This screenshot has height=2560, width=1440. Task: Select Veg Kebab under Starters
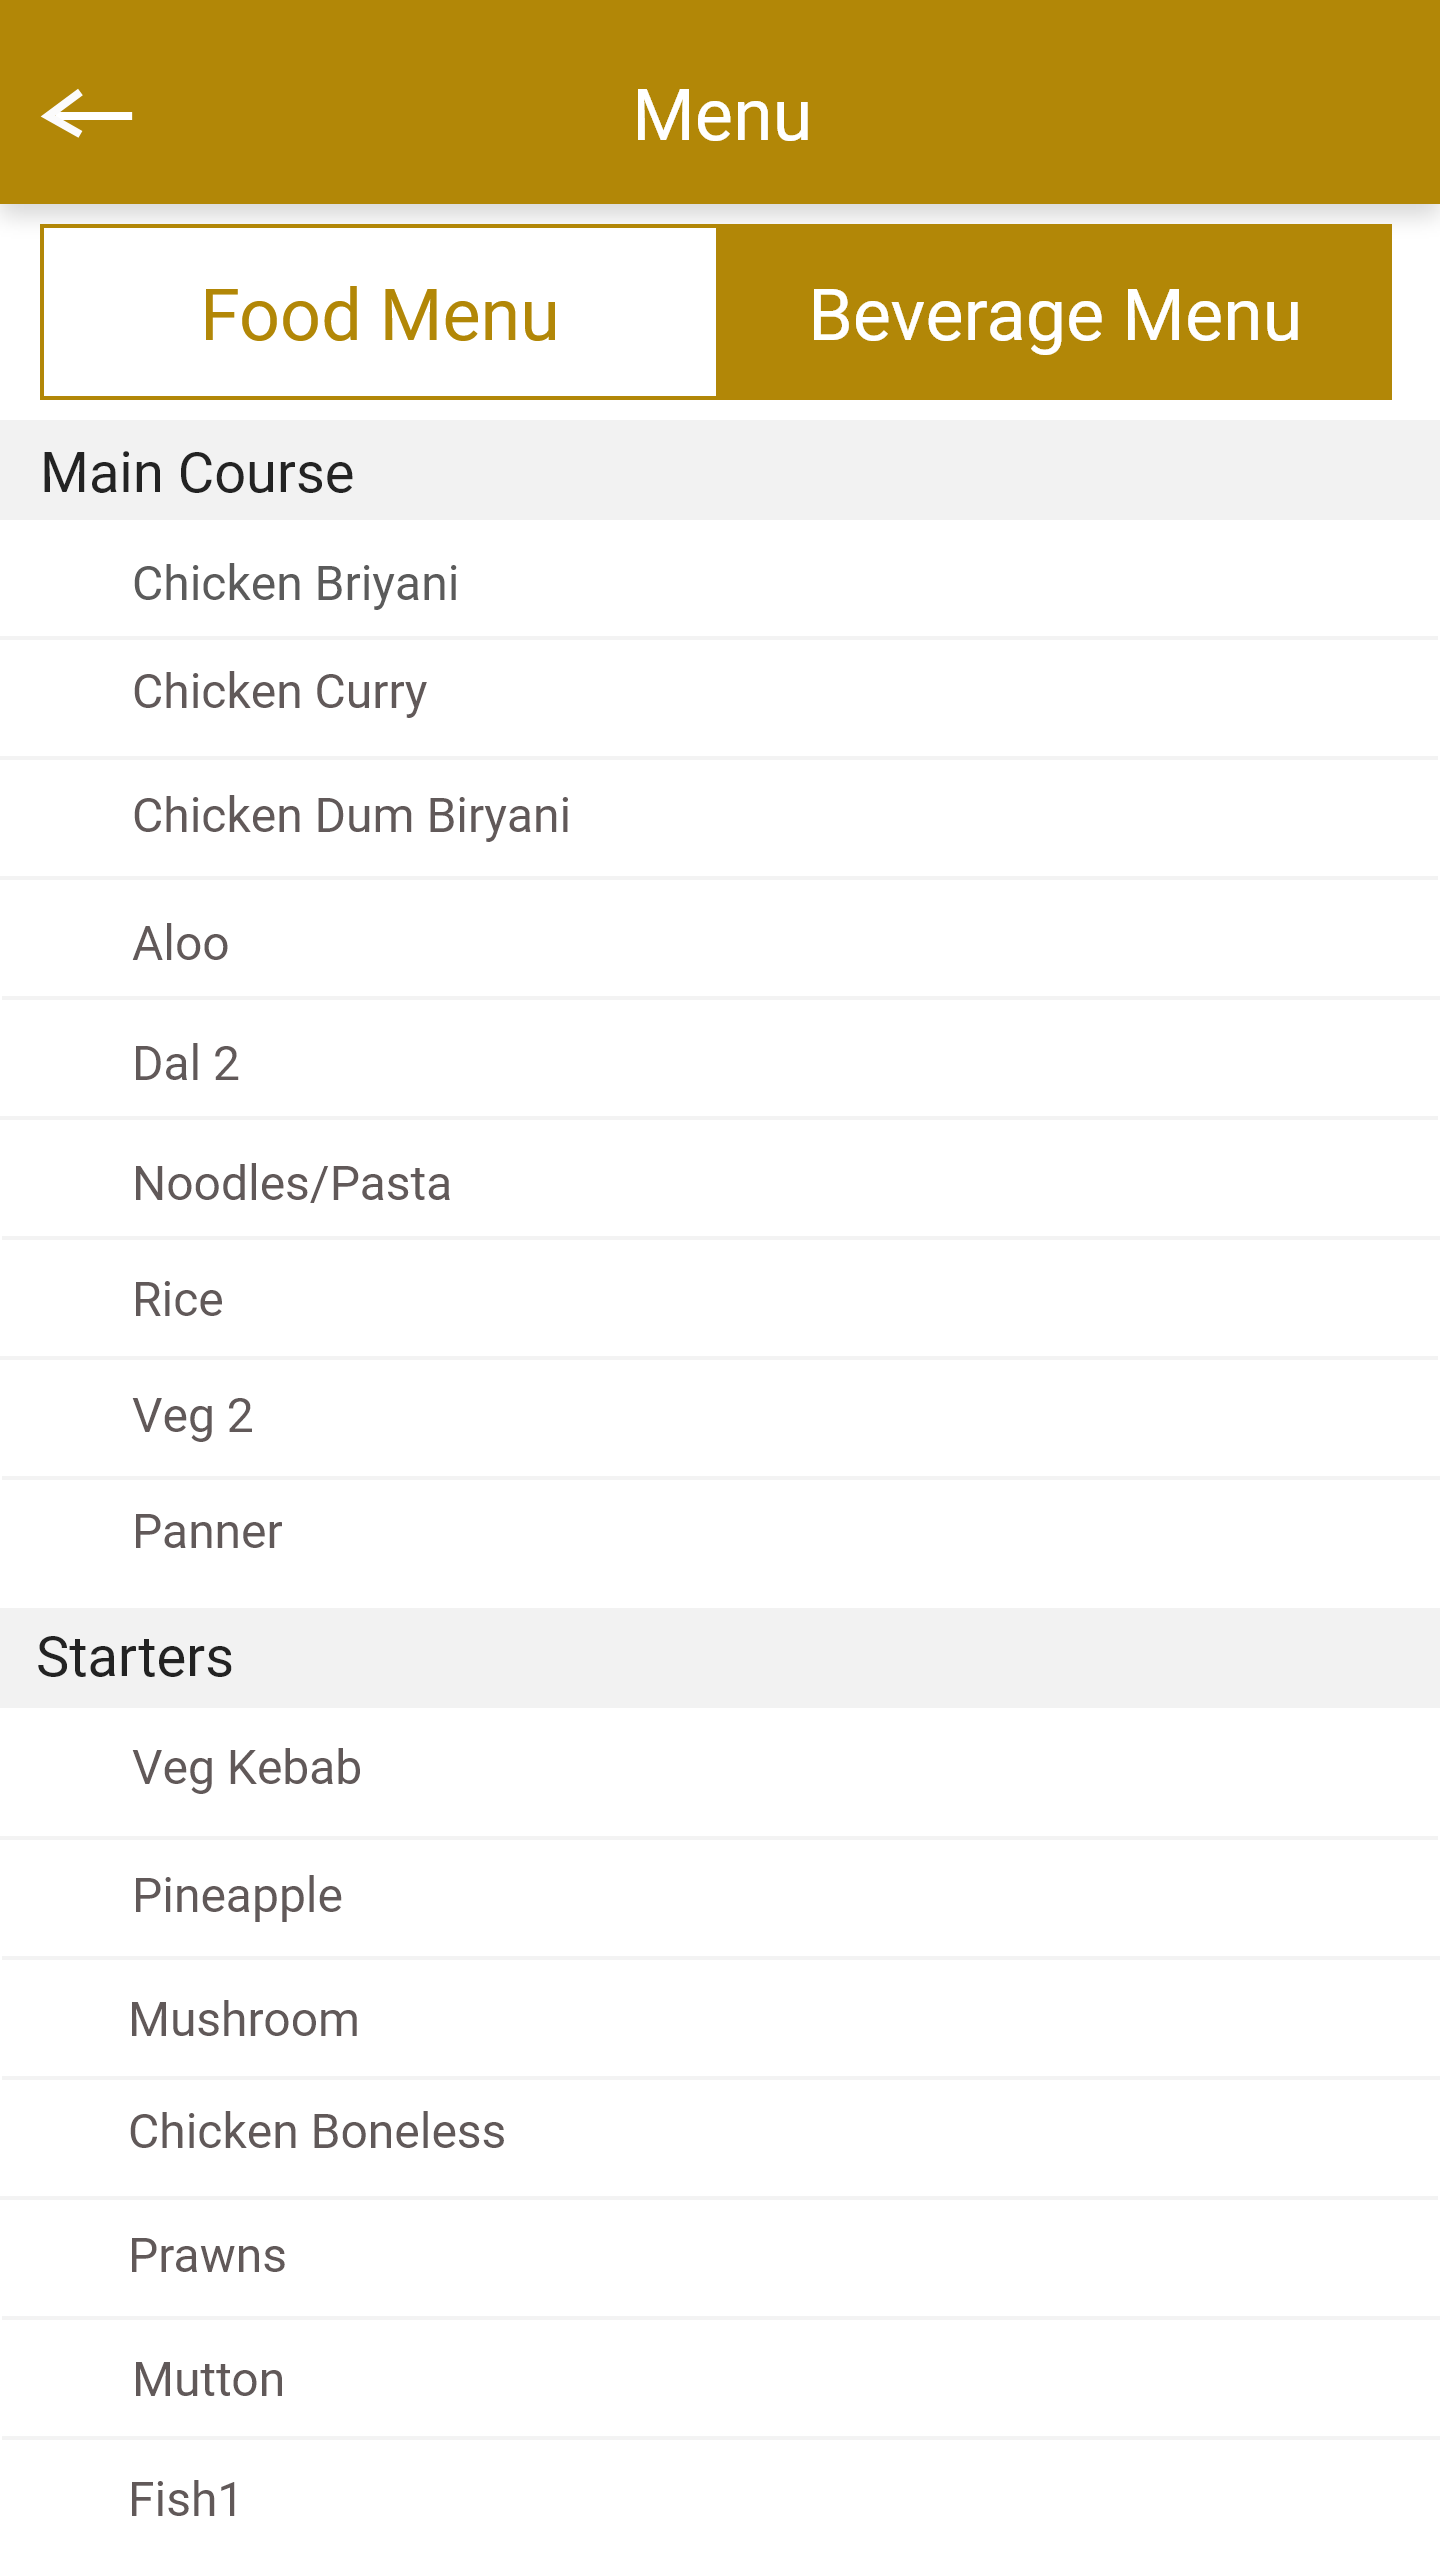pos(247,1768)
